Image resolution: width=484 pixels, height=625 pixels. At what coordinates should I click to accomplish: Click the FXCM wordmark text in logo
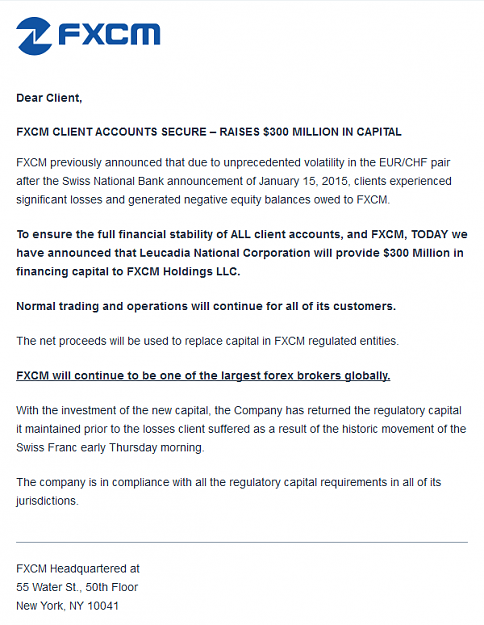pyautogui.click(x=109, y=34)
